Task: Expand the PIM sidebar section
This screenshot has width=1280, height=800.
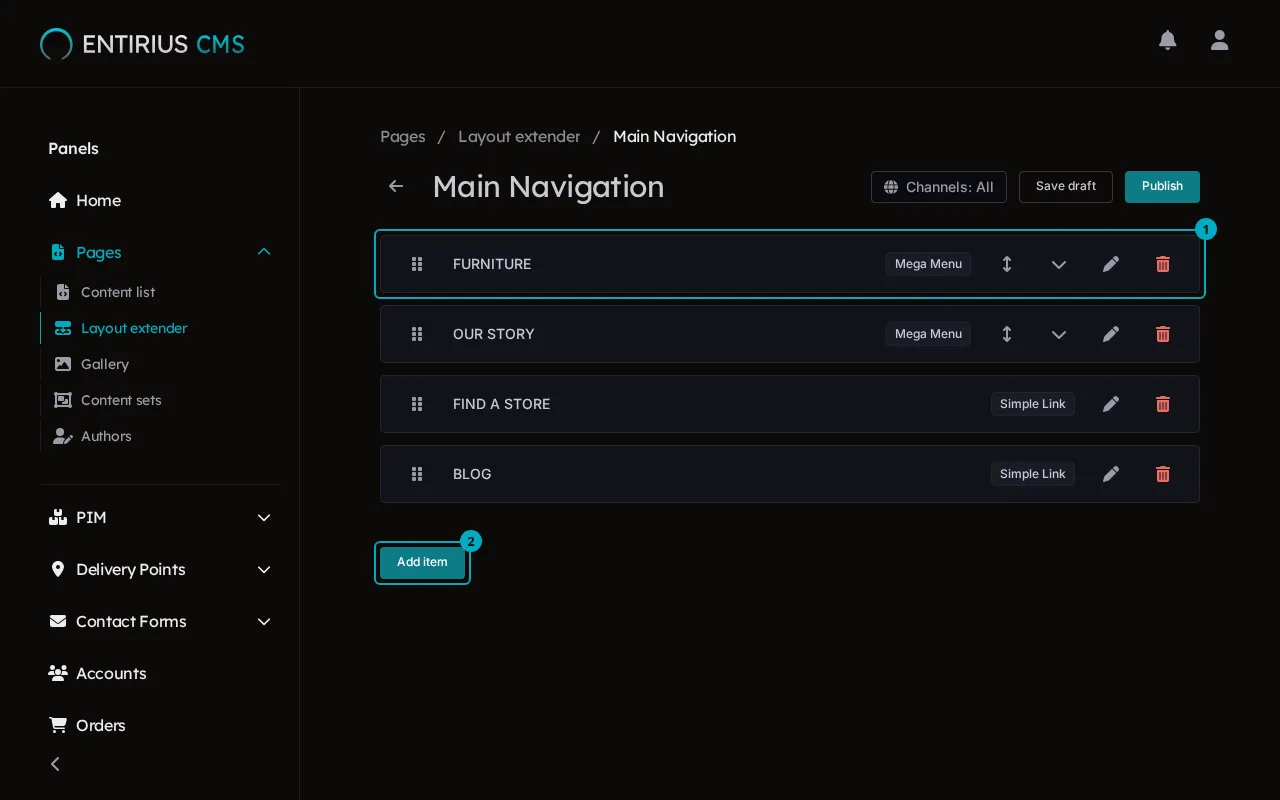Action: [x=264, y=517]
